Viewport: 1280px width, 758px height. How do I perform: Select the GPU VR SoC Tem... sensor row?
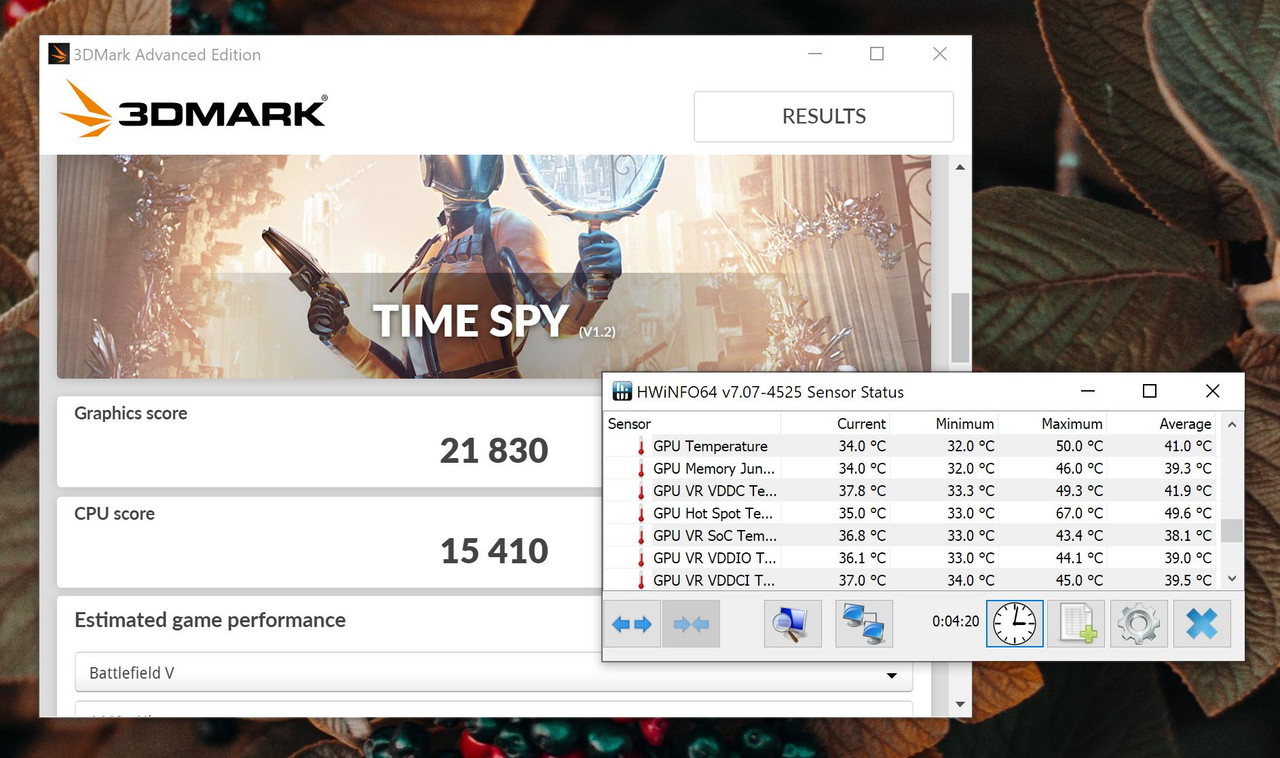910,535
